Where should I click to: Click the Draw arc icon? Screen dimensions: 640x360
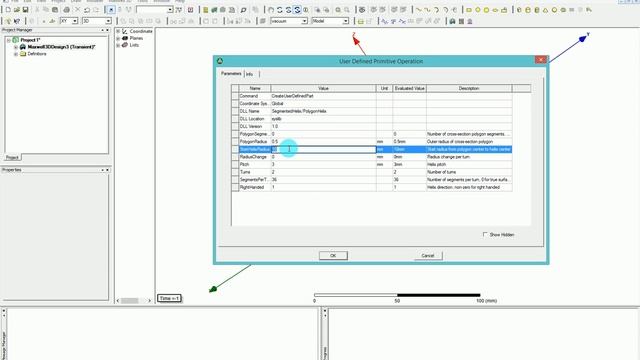tap(436, 9)
